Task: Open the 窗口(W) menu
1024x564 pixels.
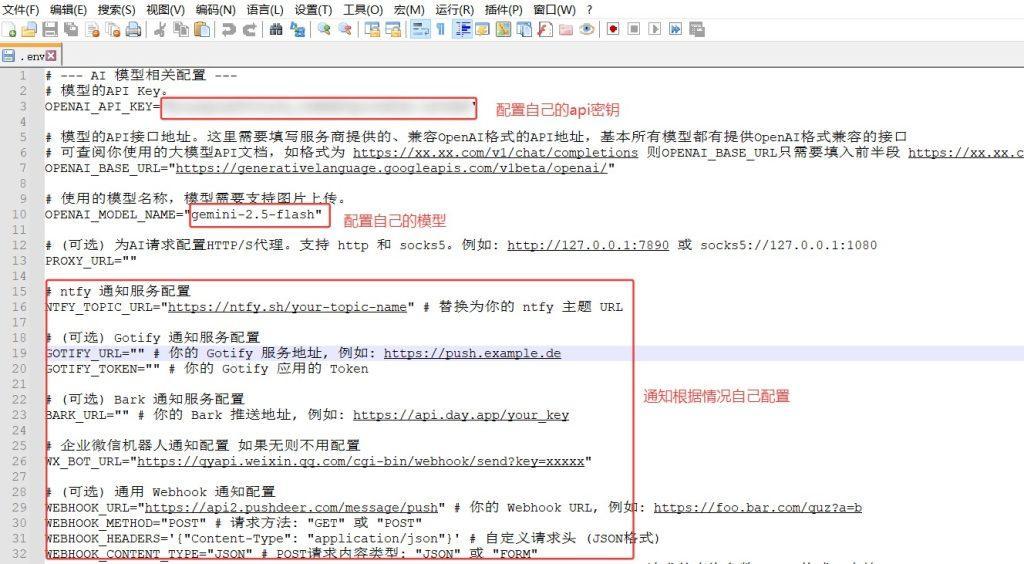Action: pos(554,10)
